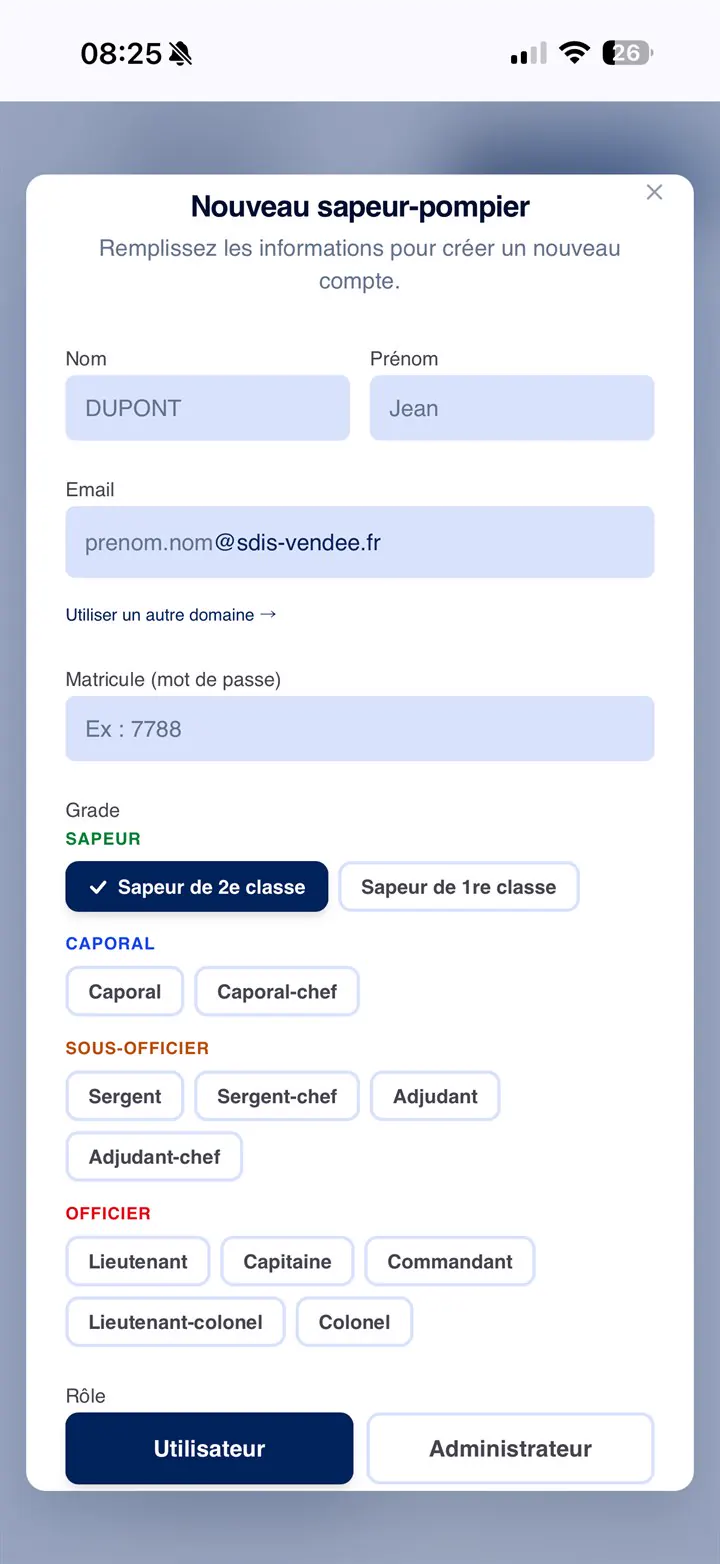Select the Adjudant-chef rank

pos(154,1156)
